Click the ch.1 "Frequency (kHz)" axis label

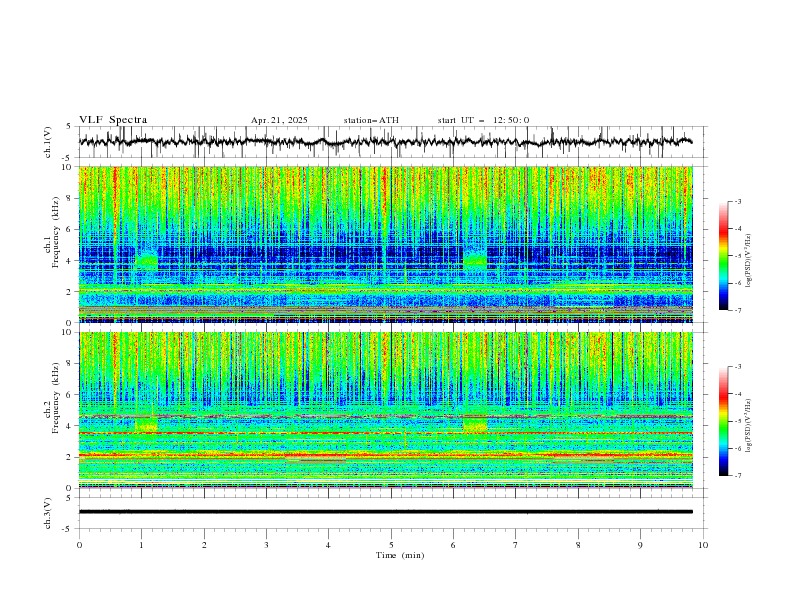pos(56,232)
